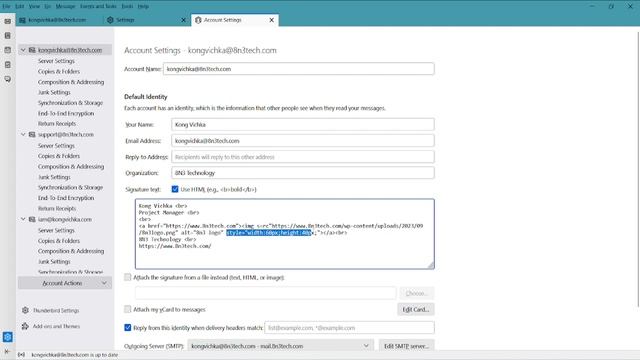Open the Calendar space icon

[x=8, y=50]
